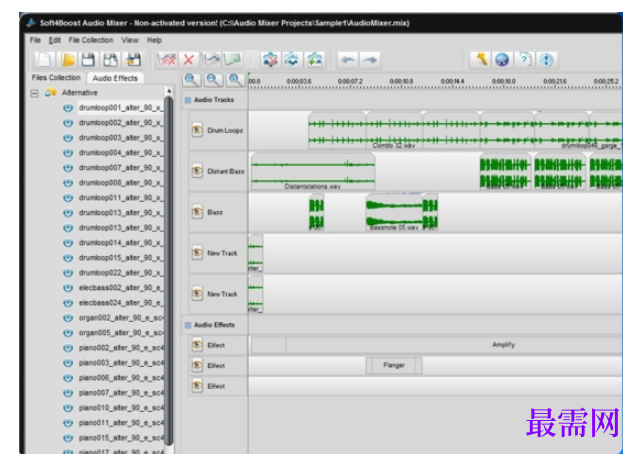Select file drumloop001_alter_90_x_
The image size is (638, 454).
pyautogui.click(x=121, y=108)
